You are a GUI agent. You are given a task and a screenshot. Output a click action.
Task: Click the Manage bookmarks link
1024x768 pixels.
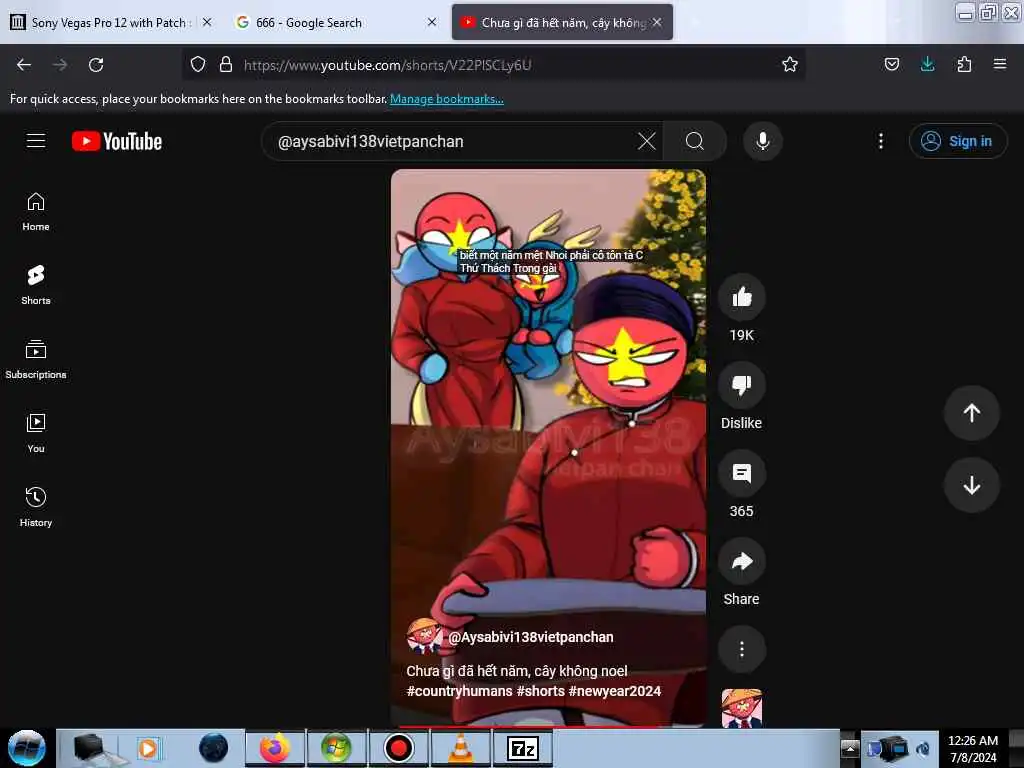coord(447,99)
